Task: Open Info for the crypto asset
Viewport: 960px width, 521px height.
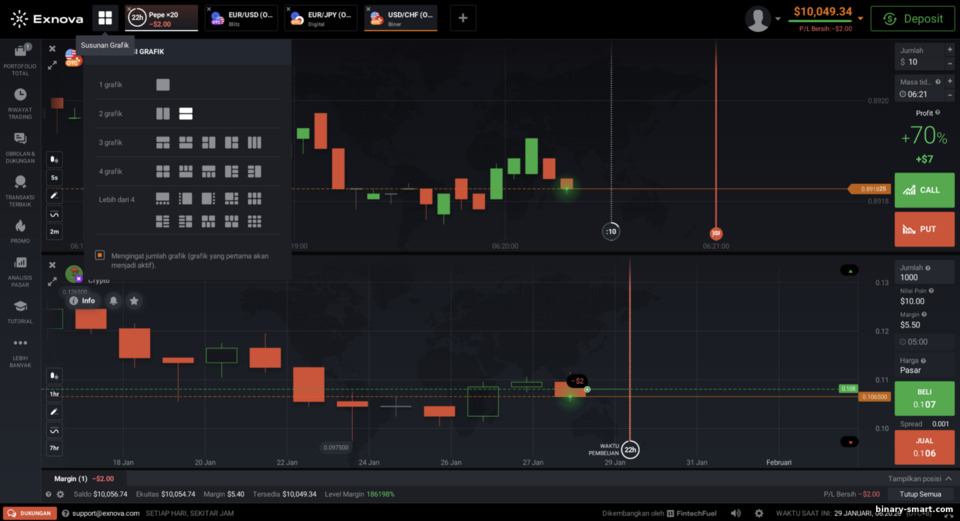Action: click(x=83, y=301)
